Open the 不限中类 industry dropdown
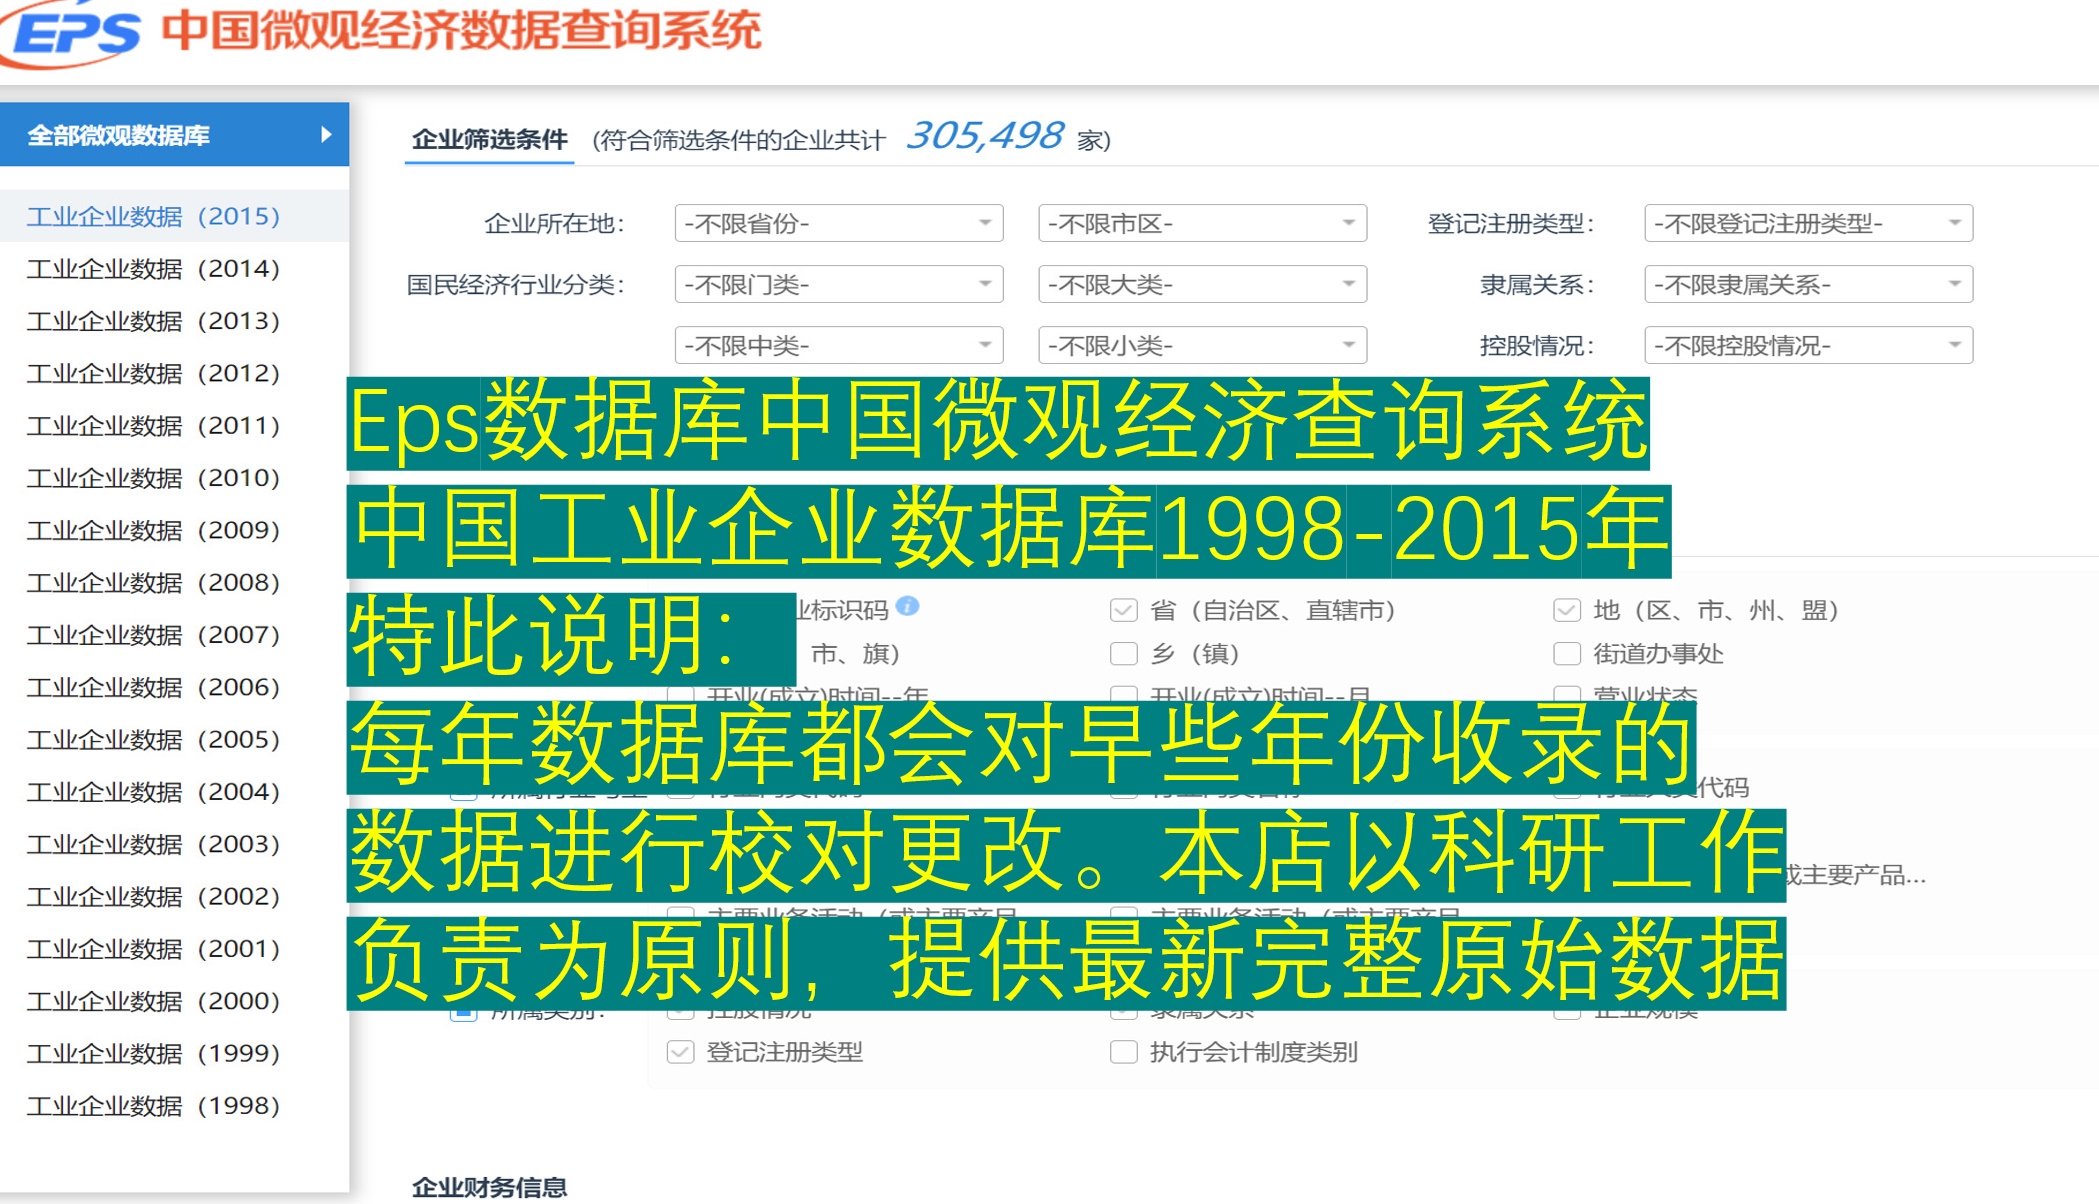This screenshot has width=2099, height=1204. pyautogui.click(x=839, y=346)
